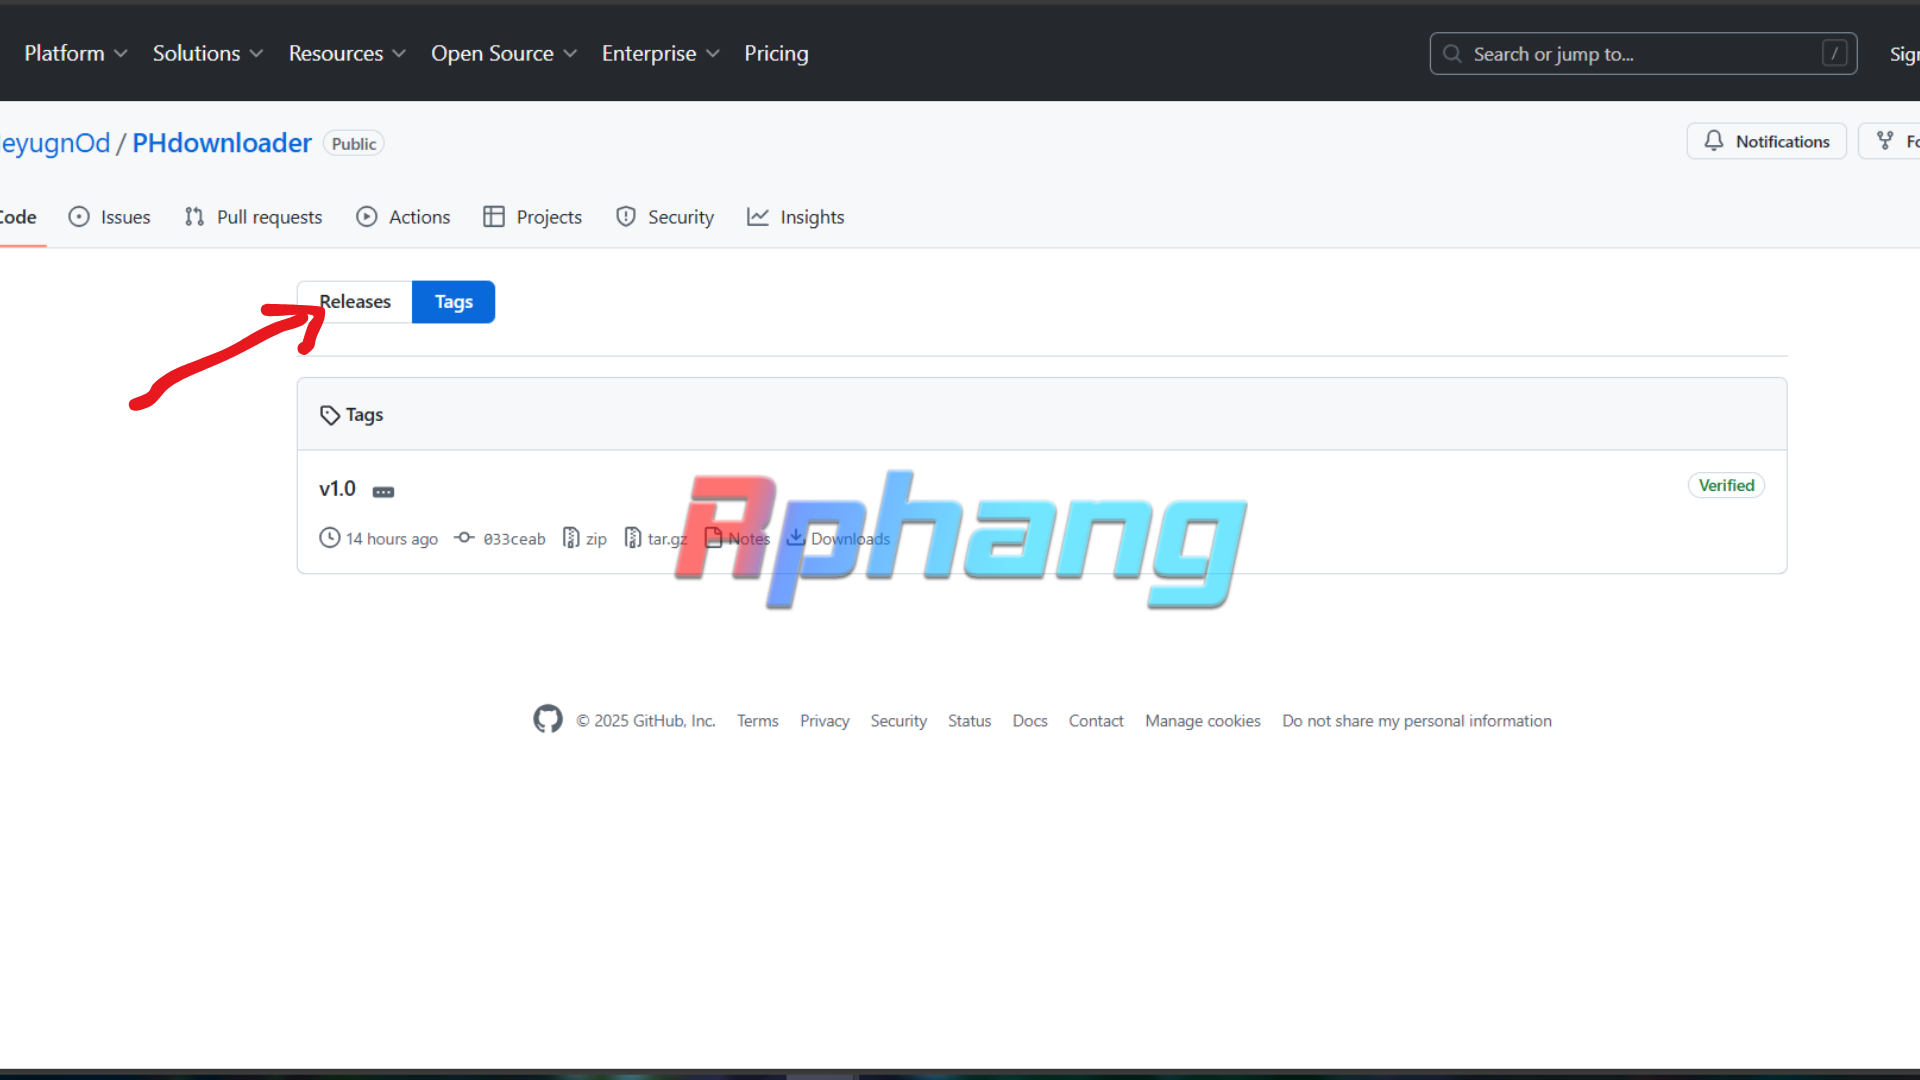Click the Public visibility badge
The width and height of the screenshot is (1920, 1080).
[x=354, y=144]
